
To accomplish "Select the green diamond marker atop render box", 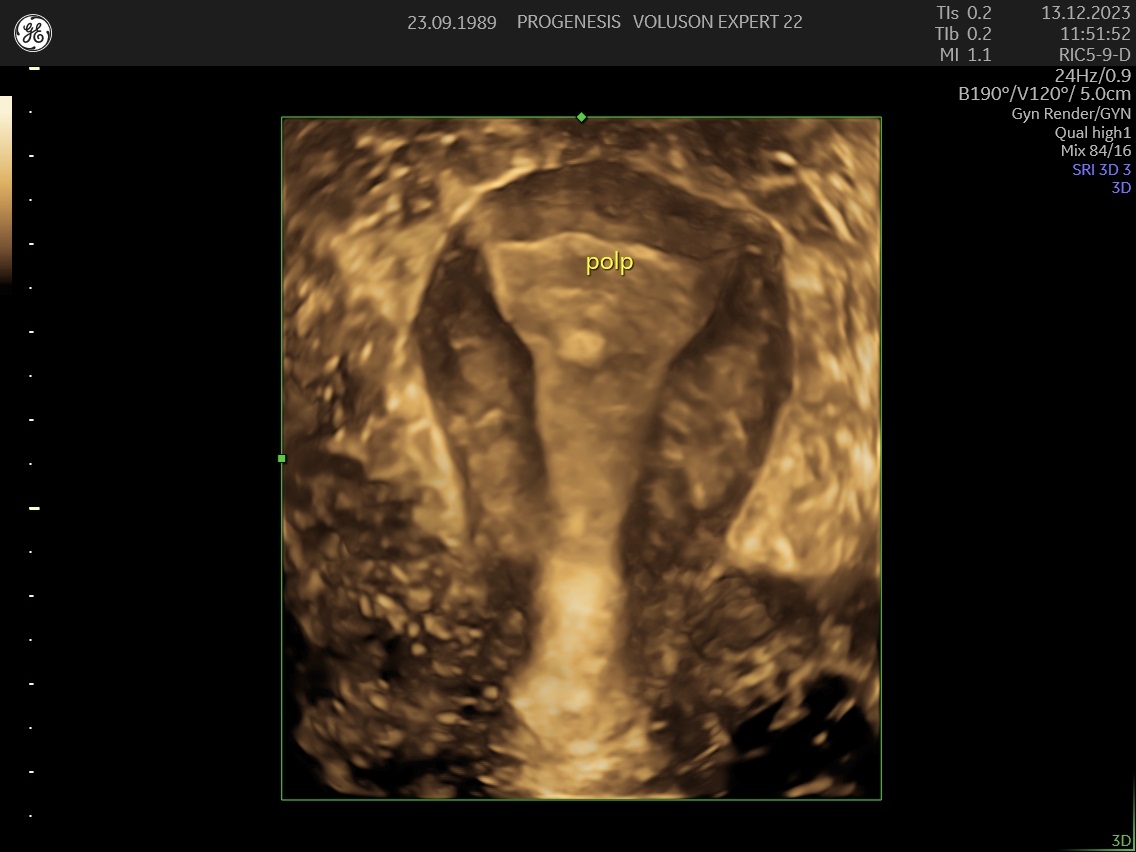I will (x=581, y=117).
